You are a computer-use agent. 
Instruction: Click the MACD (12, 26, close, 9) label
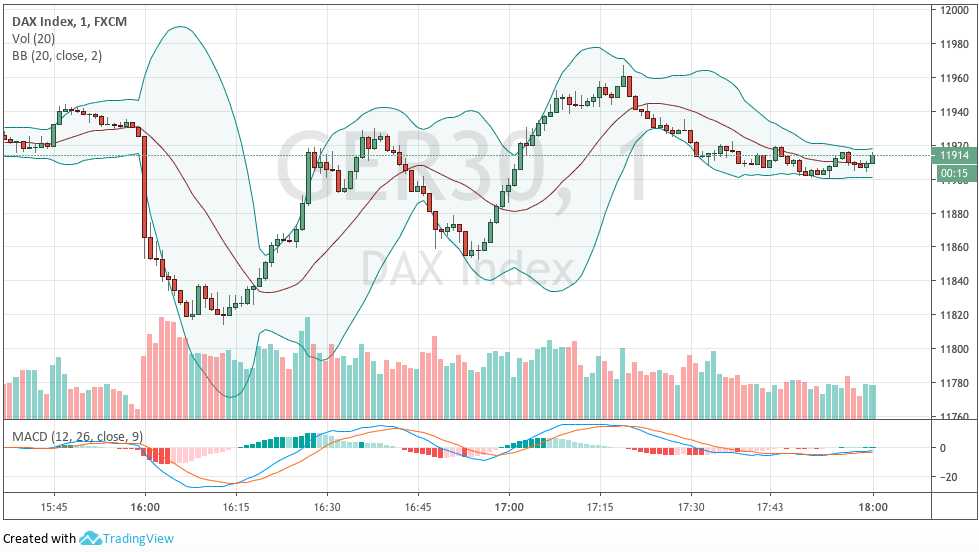75,436
